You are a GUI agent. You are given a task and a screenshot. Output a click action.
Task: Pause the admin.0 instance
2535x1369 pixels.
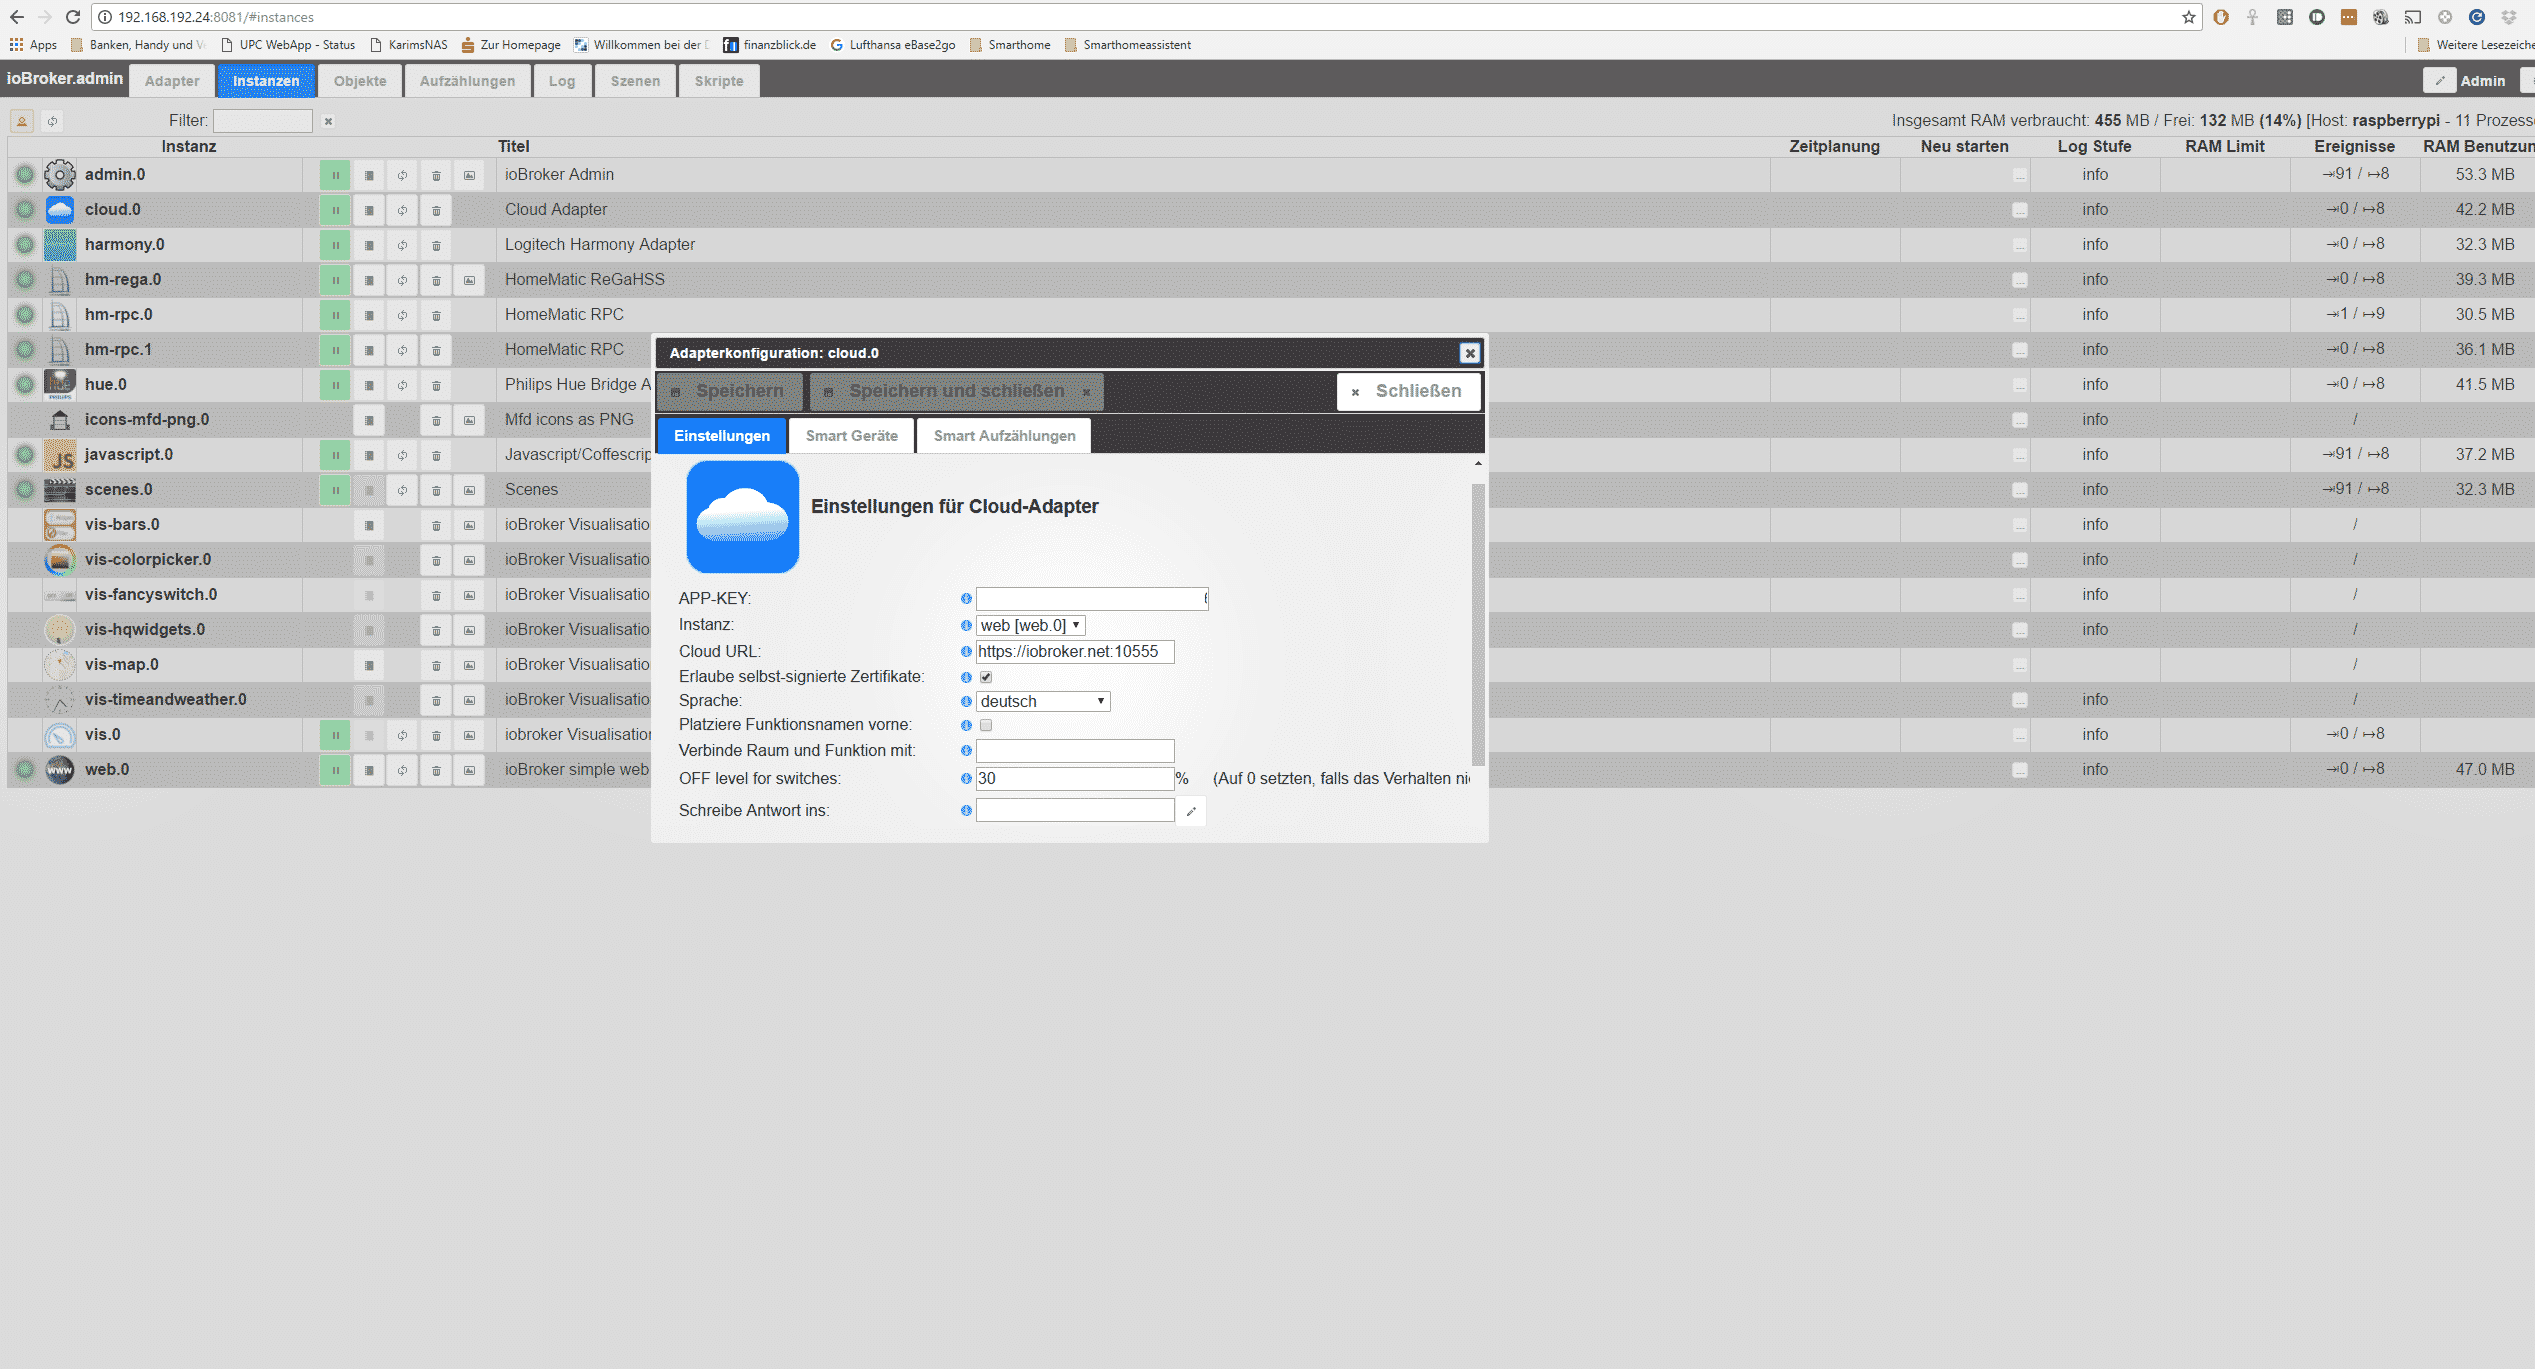pos(335,175)
